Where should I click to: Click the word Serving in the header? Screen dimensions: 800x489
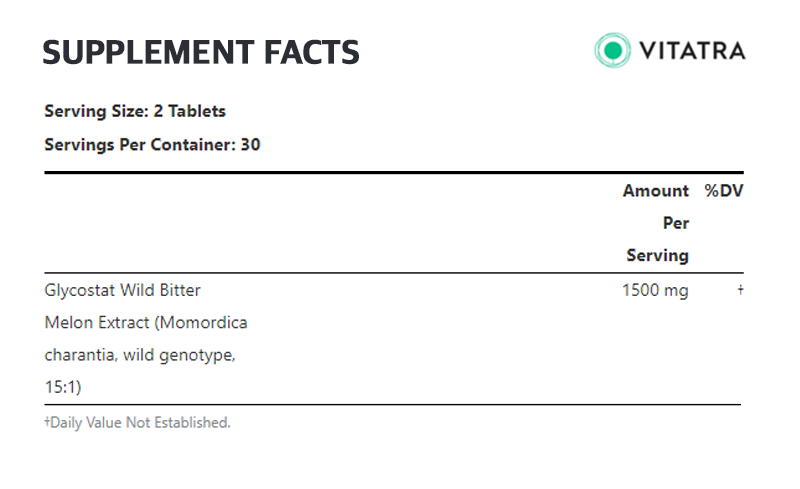tap(658, 255)
